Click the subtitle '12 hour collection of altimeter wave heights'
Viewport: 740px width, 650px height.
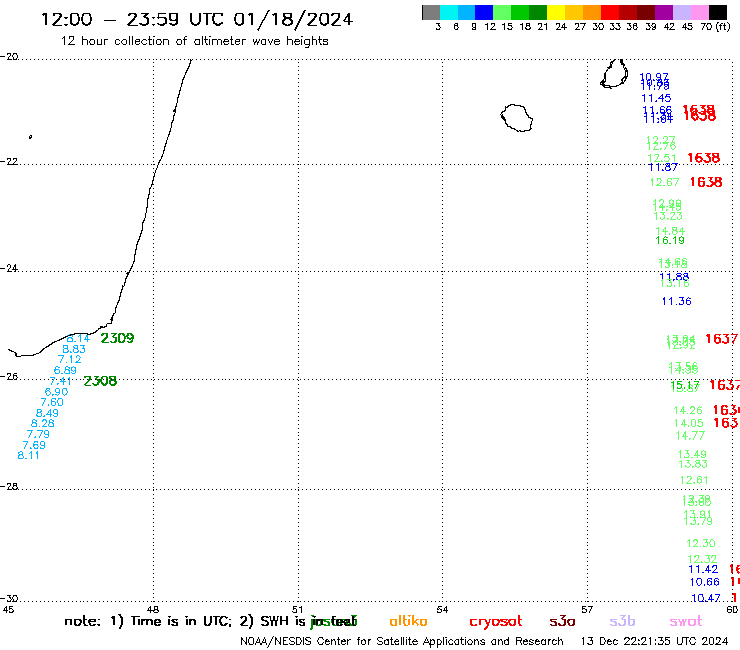click(x=194, y=41)
